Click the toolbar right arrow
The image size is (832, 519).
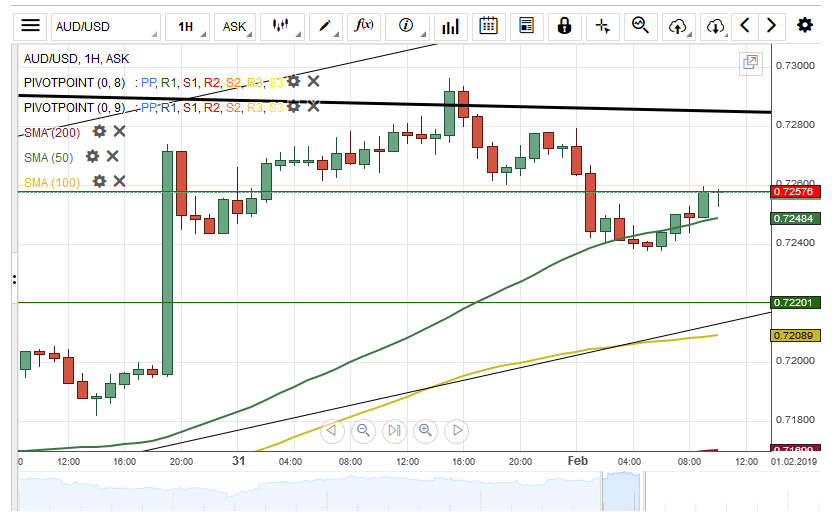click(x=772, y=25)
